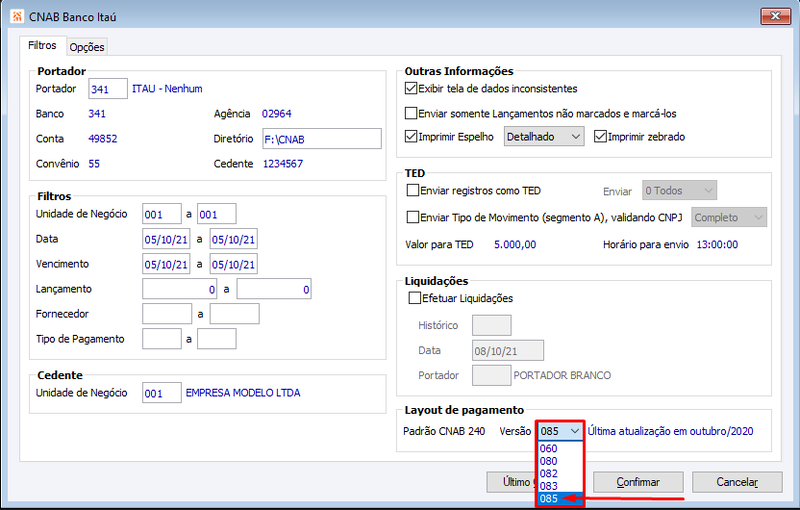800x510 pixels.
Task: Edit Cedente Unidade de Negócio field
Action: (x=162, y=393)
